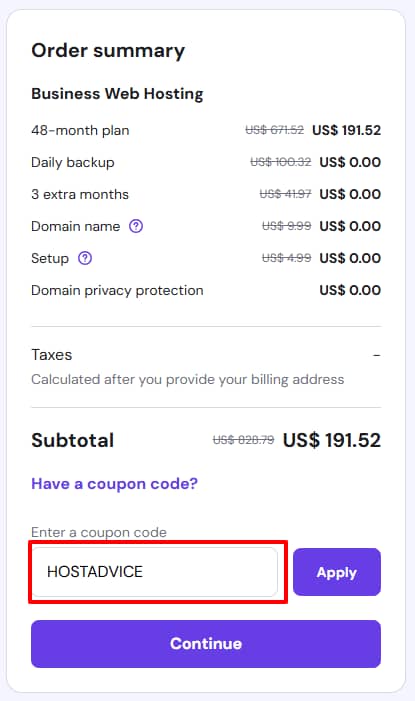415x701 pixels.
Task: Click the Domain name text label
Action: (76, 226)
